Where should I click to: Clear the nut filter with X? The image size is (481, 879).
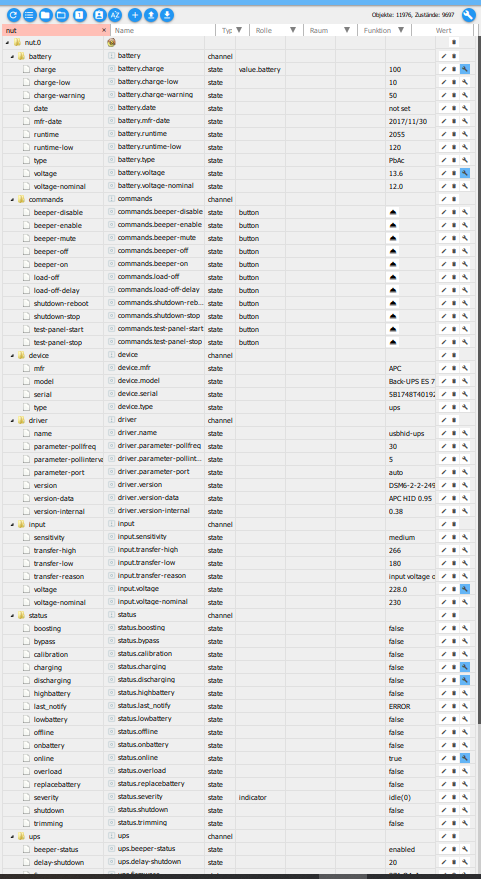(x=104, y=30)
